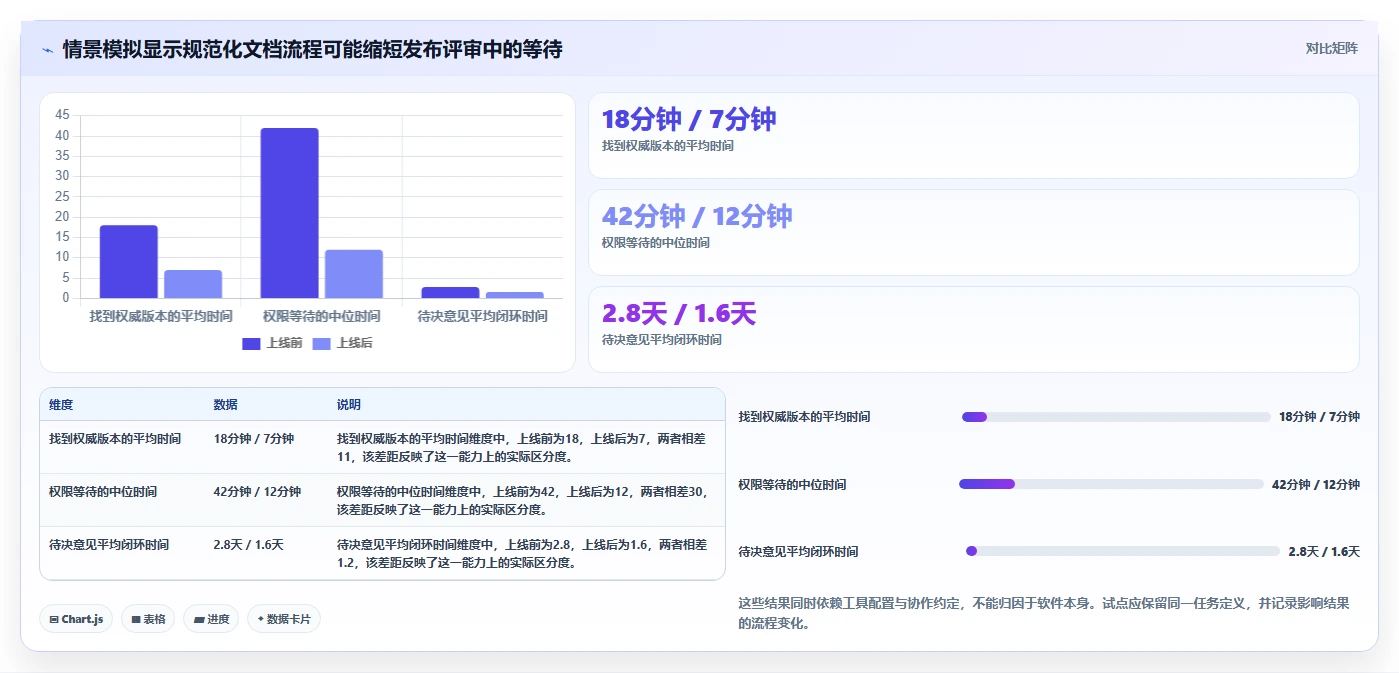1399x673 pixels.
Task: Click stat card caption 找到权威版本的平均时间
Action: pyautogui.click(x=667, y=146)
